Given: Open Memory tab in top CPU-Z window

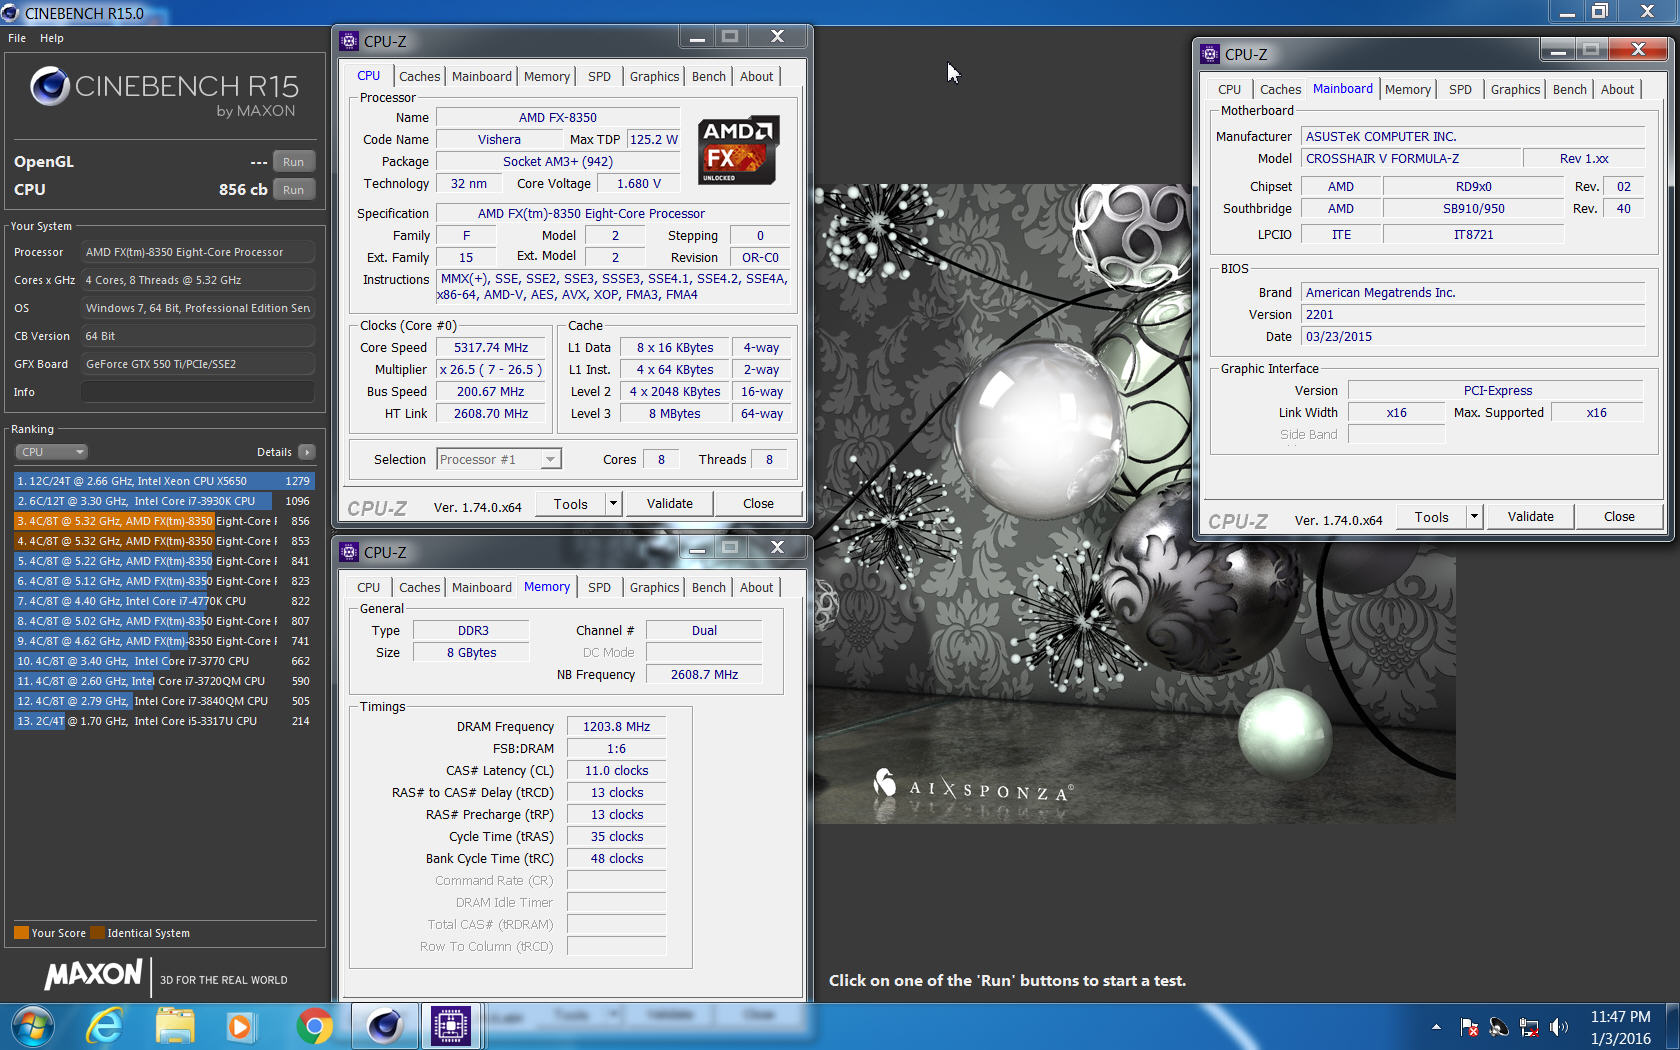Looking at the screenshot, I should tap(547, 76).
